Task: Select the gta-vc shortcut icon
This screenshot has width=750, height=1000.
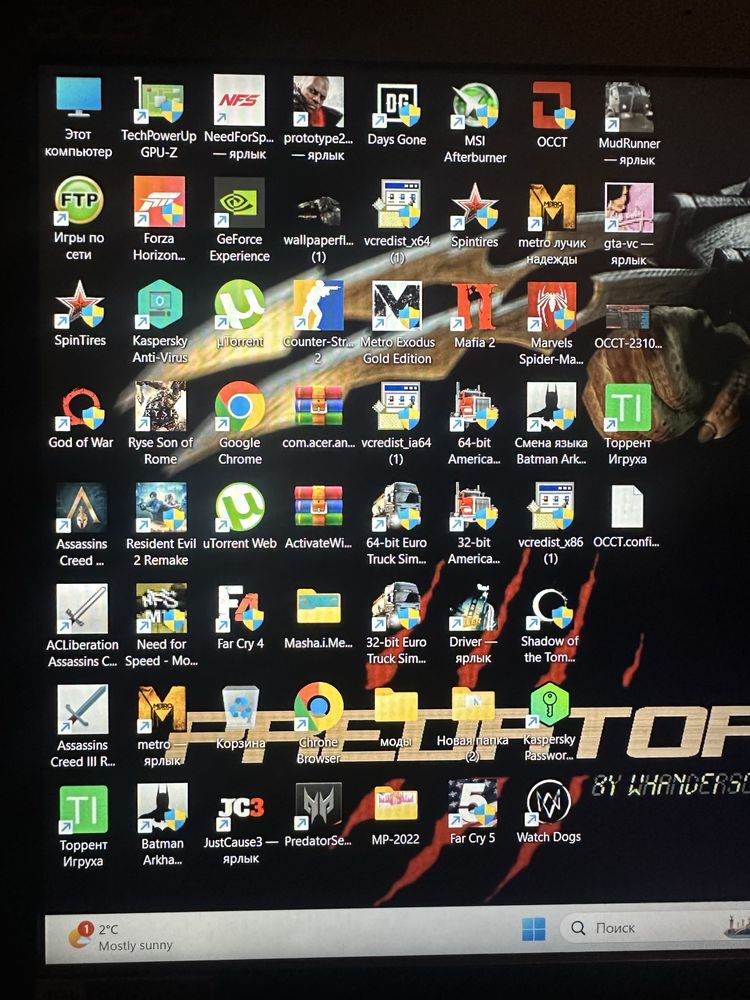Action: pyautogui.click(x=629, y=208)
